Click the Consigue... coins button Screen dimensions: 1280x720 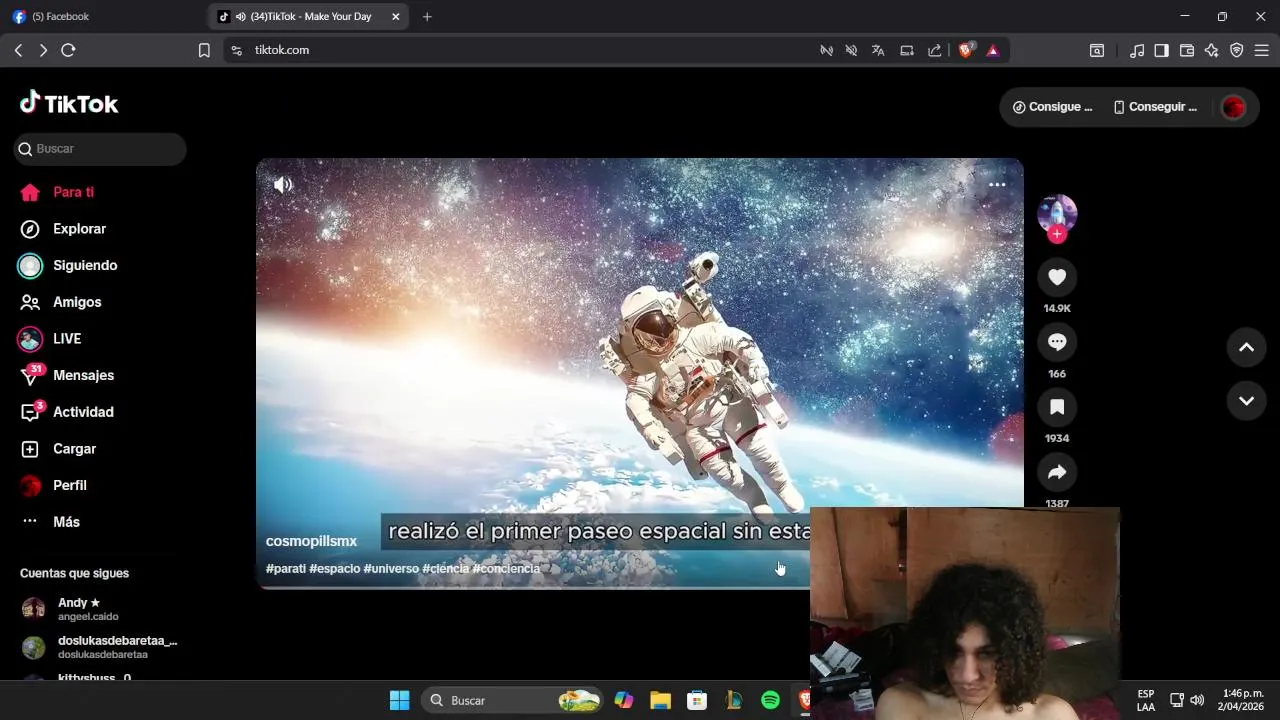point(1052,107)
